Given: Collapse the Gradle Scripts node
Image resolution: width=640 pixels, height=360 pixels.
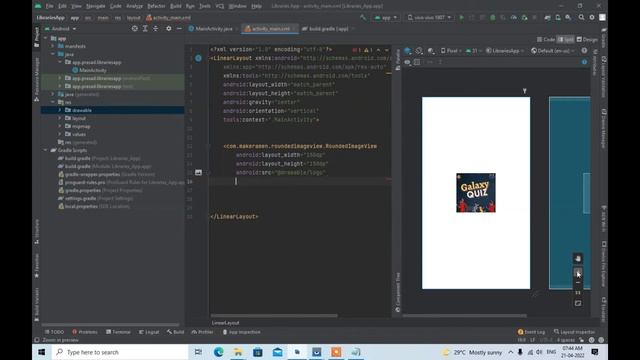Looking at the screenshot, I should tap(45, 150).
